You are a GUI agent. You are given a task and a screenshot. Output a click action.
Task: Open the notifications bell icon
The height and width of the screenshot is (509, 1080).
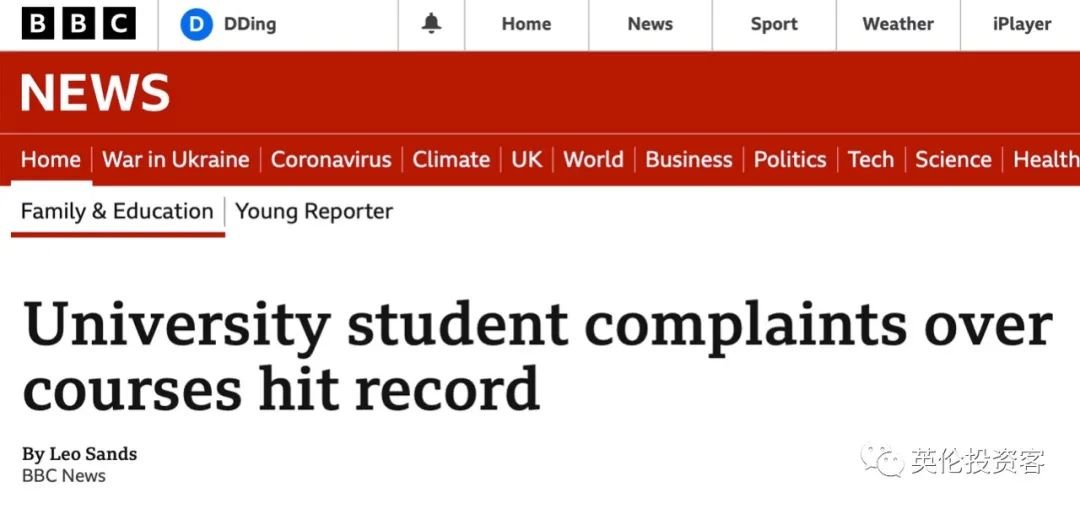point(431,24)
